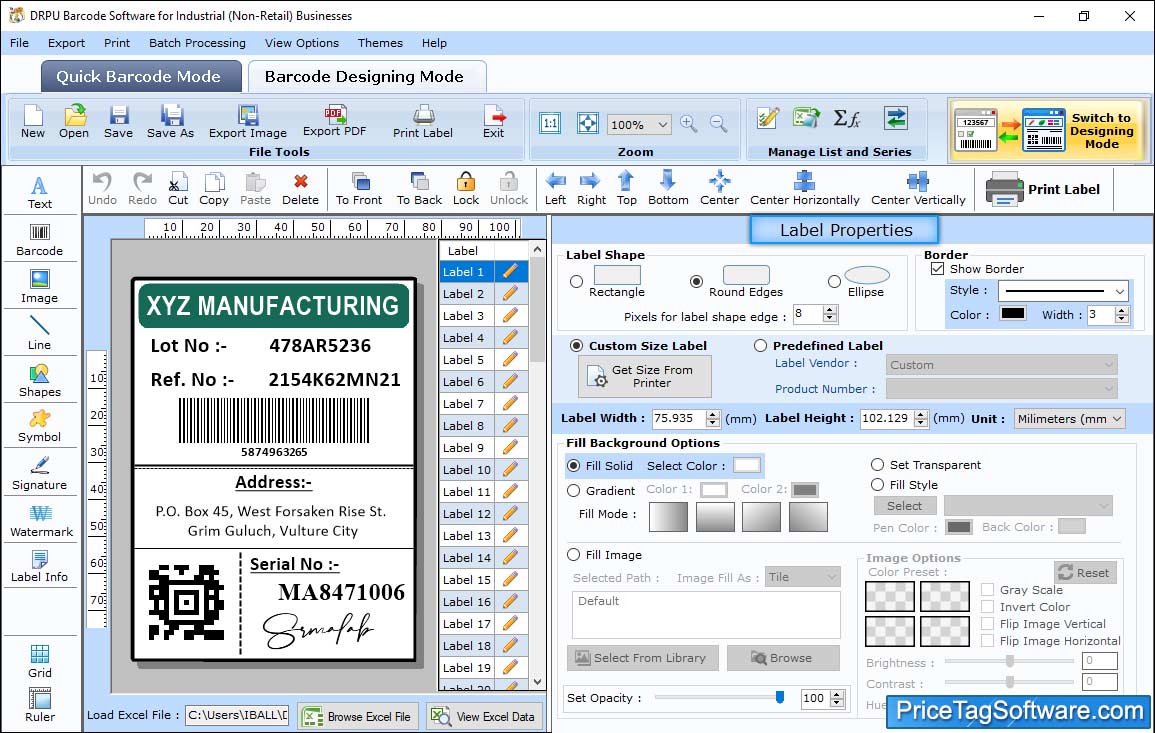Open the Batch Processing menu
The width and height of the screenshot is (1155, 733).
[197, 43]
